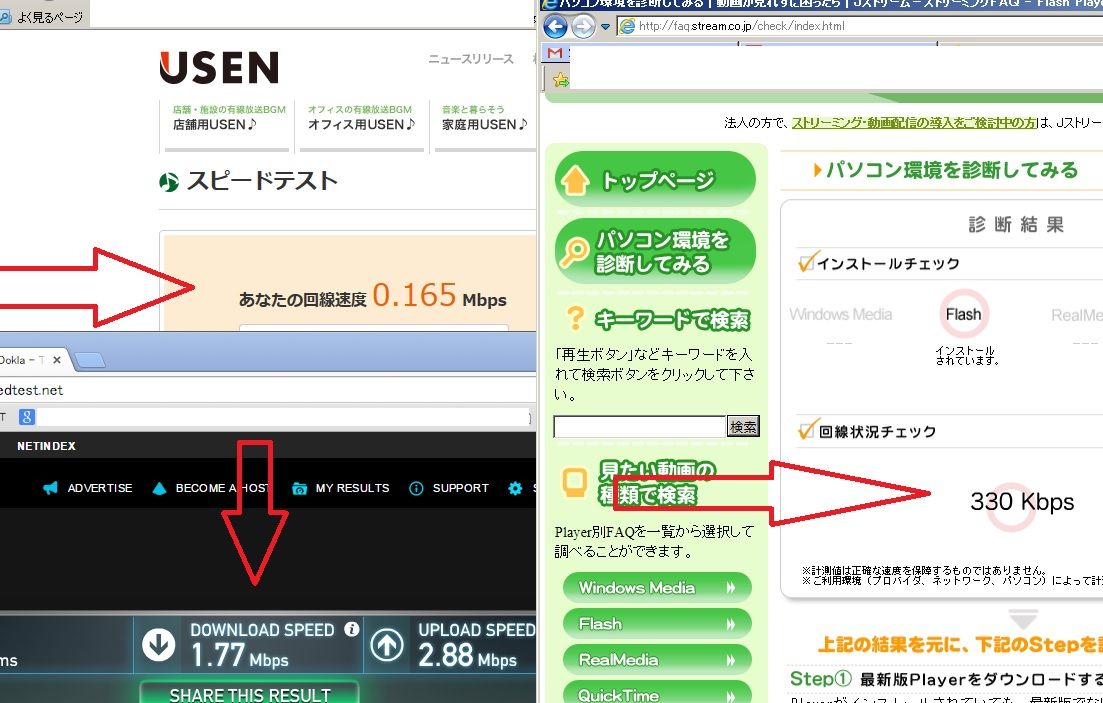Click the トップページ button

(x=656, y=179)
